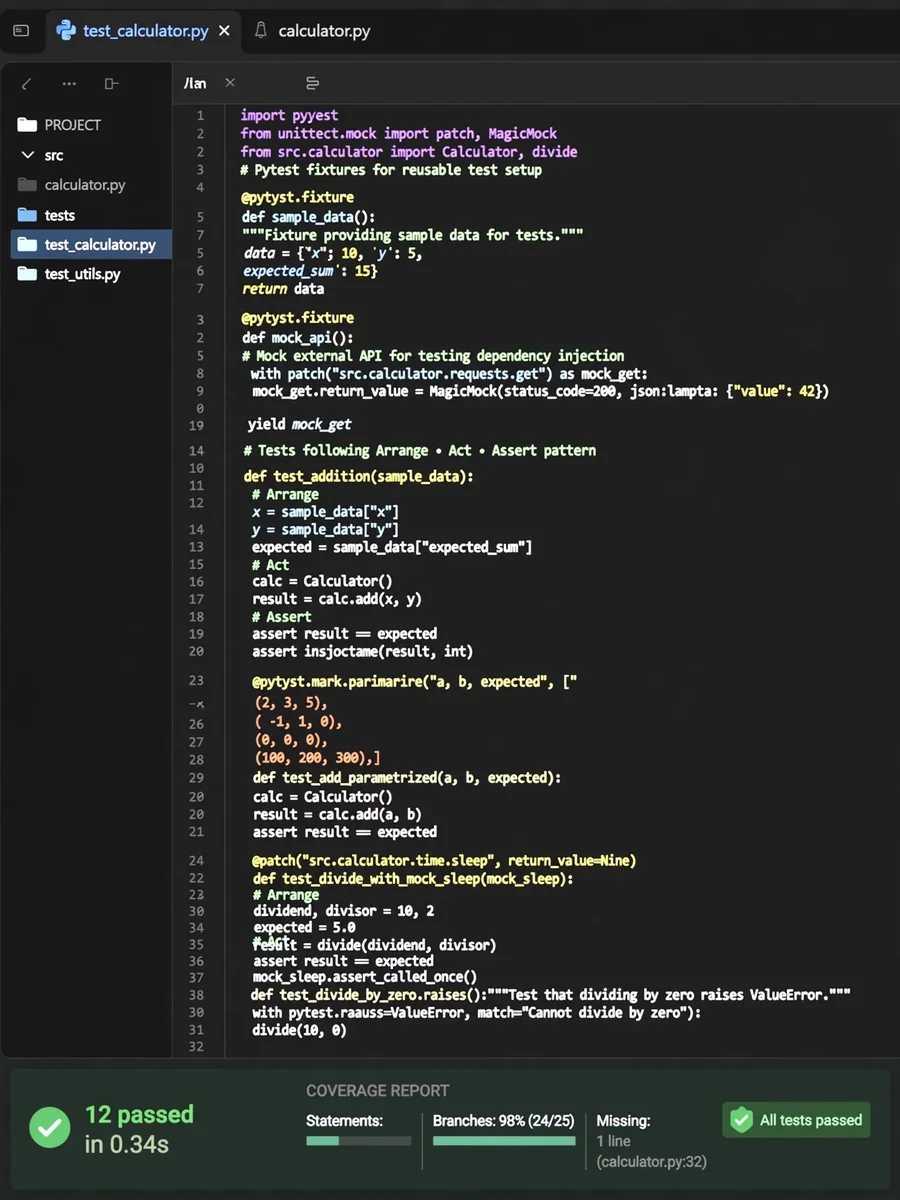Click the Branches coverage progress bar
This screenshot has width=900, height=1200.
click(x=504, y=1141)
